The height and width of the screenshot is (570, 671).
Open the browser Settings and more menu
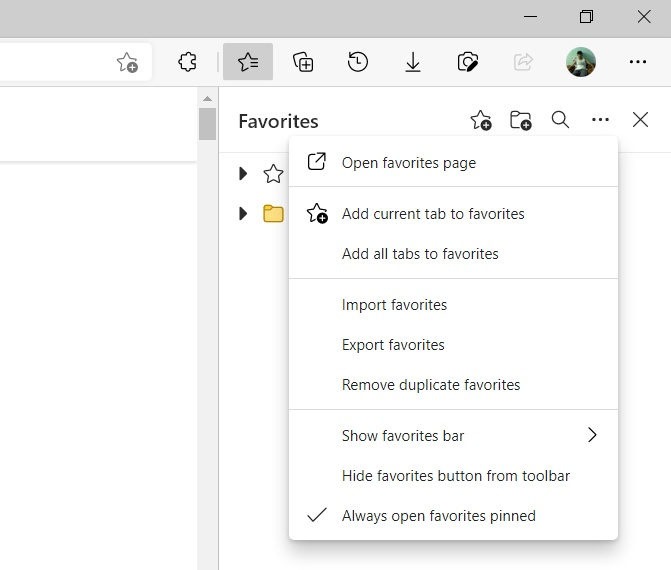pos(638,62)
